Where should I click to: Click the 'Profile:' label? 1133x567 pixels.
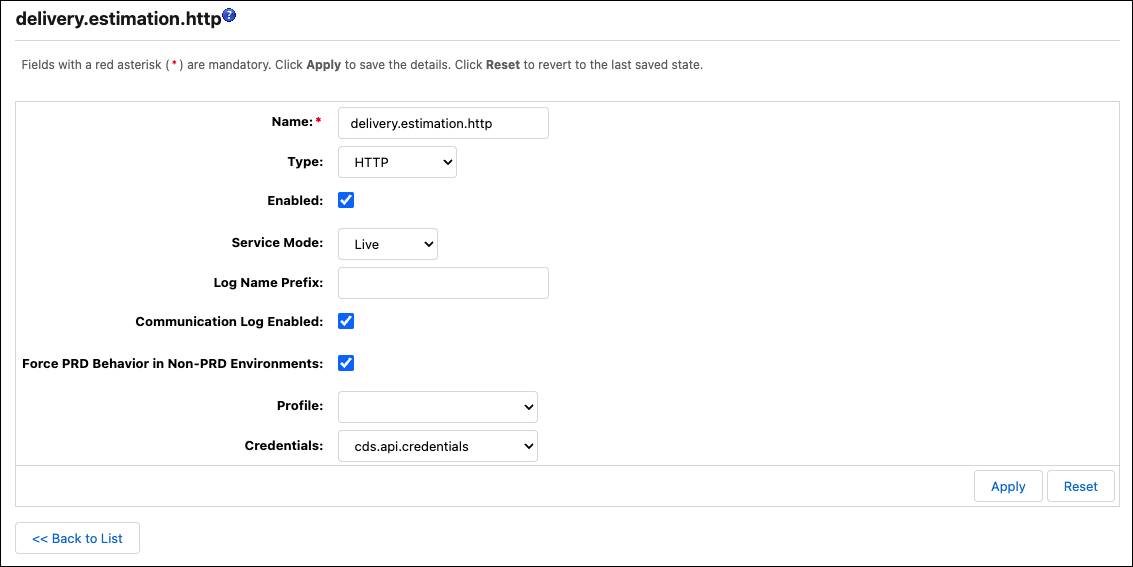pyautogui.click(x=300, y=406)
